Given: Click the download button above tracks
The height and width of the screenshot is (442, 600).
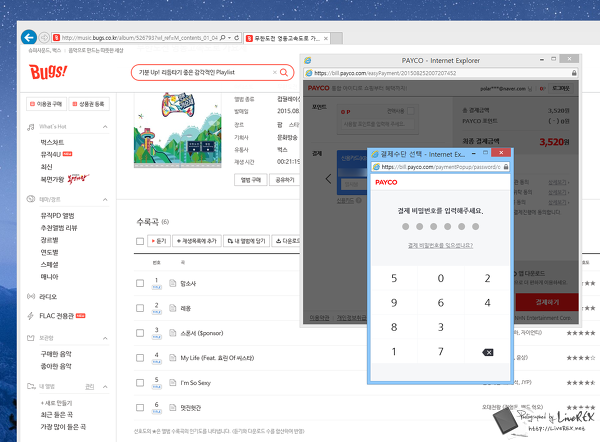Looking at the screenshot, I should (x=287, y=241).
